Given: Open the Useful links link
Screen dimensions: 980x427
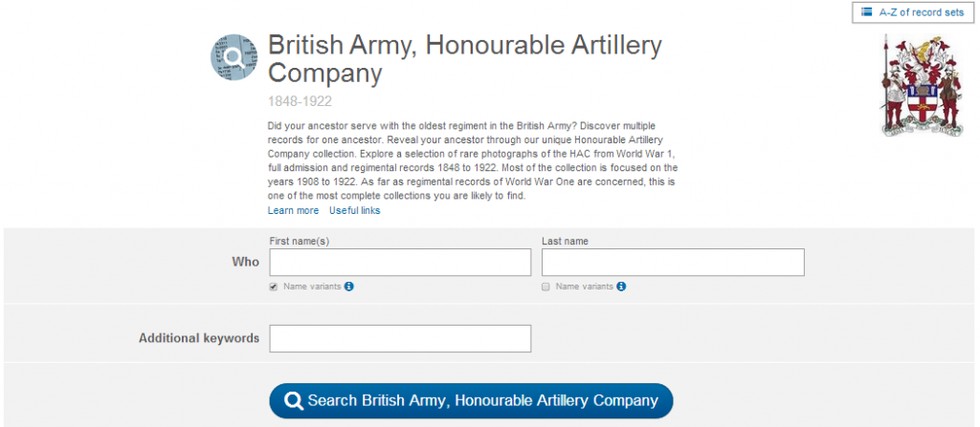Looking at the screenshot, I should pyautogui.click(x=354, y=211).
